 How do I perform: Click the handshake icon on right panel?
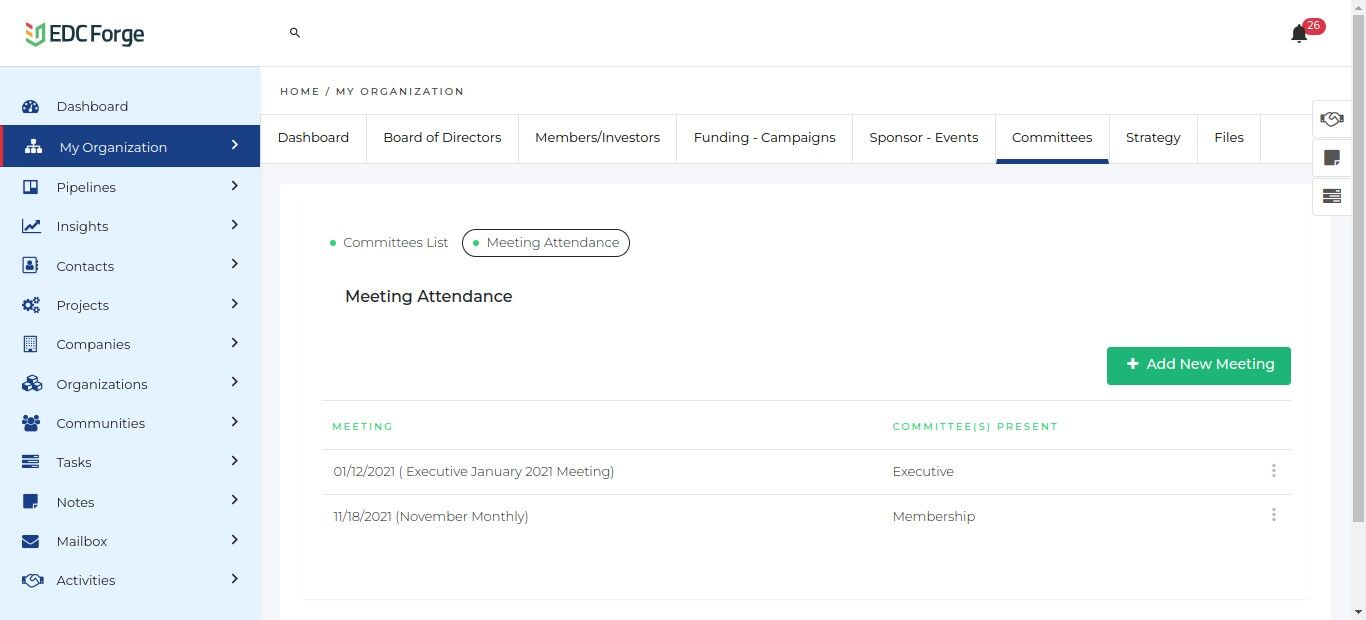(1332, 119)
